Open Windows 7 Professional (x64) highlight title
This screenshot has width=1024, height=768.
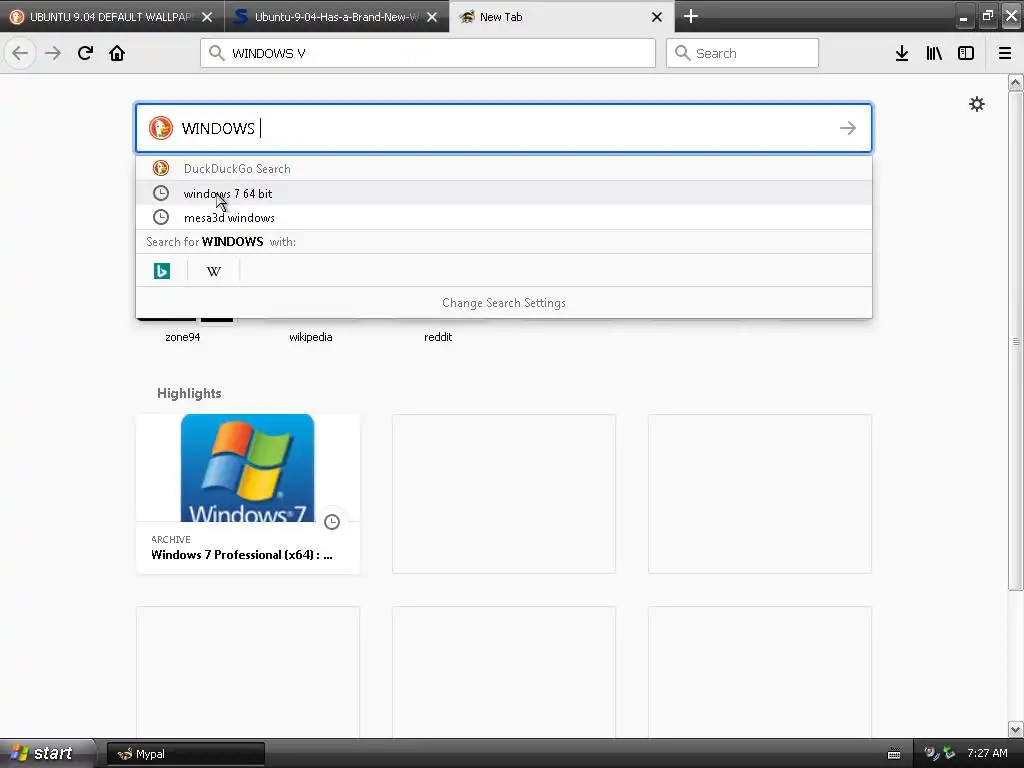pyautogui.click(x=242, y=554)
